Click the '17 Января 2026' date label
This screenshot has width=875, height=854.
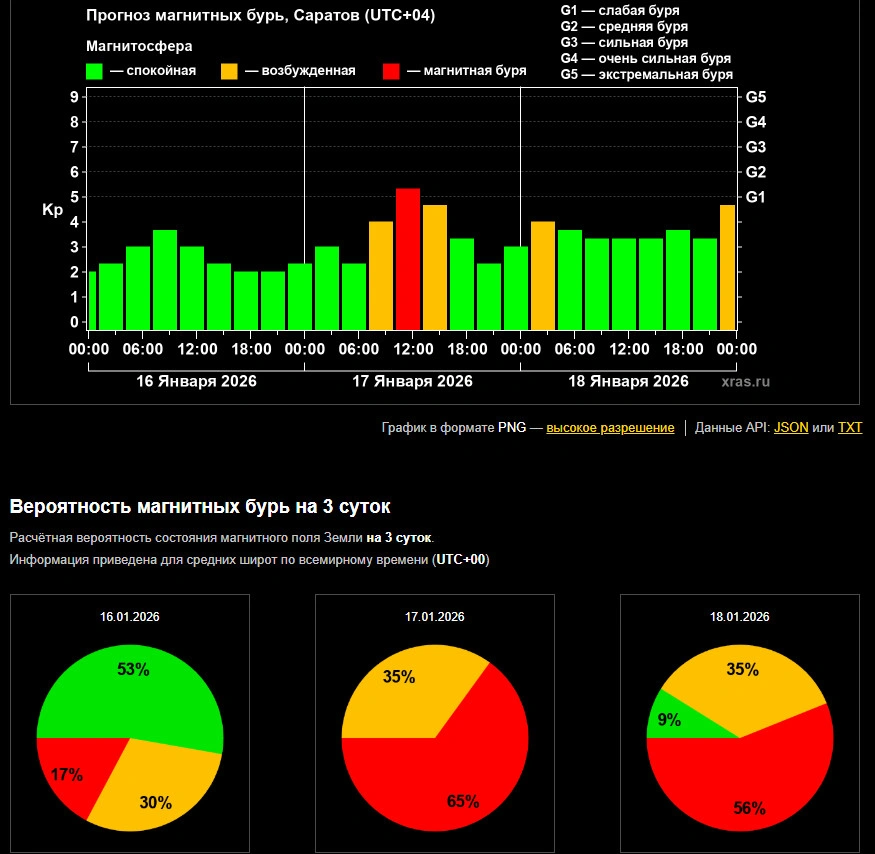pos(412,382)
